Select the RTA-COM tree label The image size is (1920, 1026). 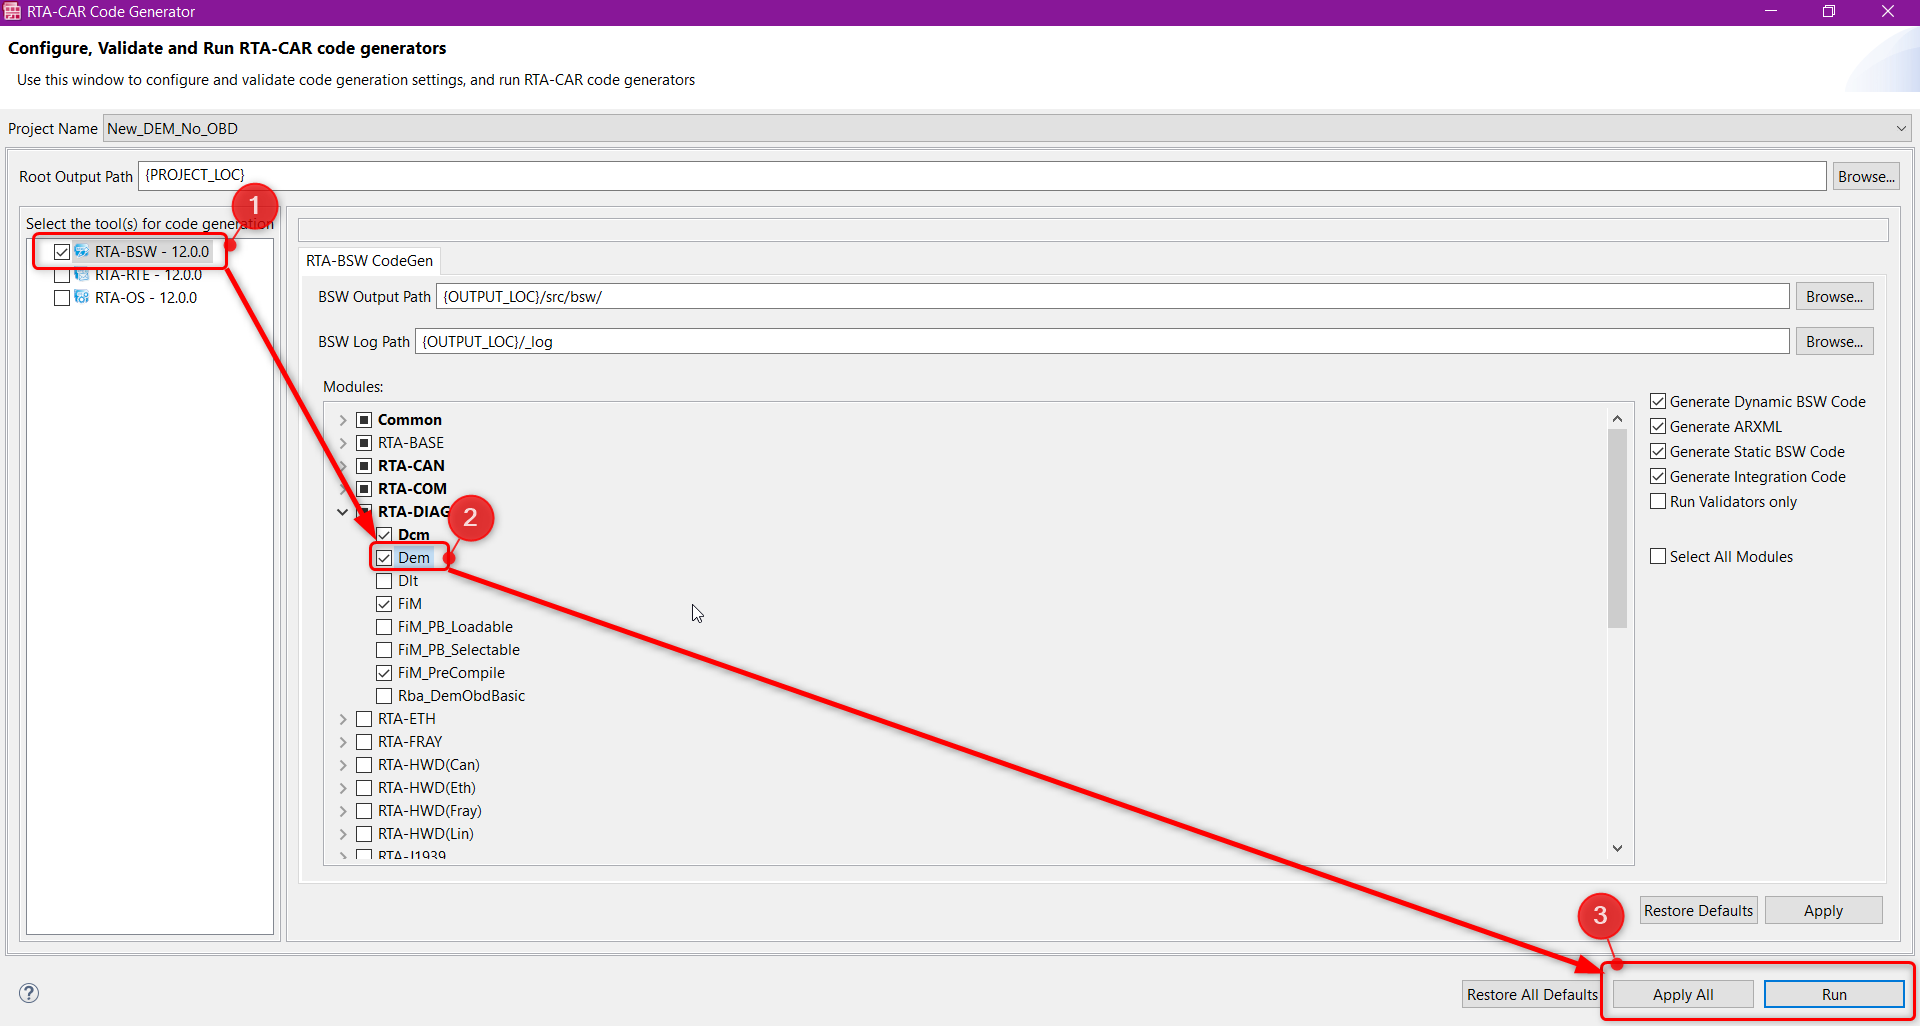click(x=412, y=489)
